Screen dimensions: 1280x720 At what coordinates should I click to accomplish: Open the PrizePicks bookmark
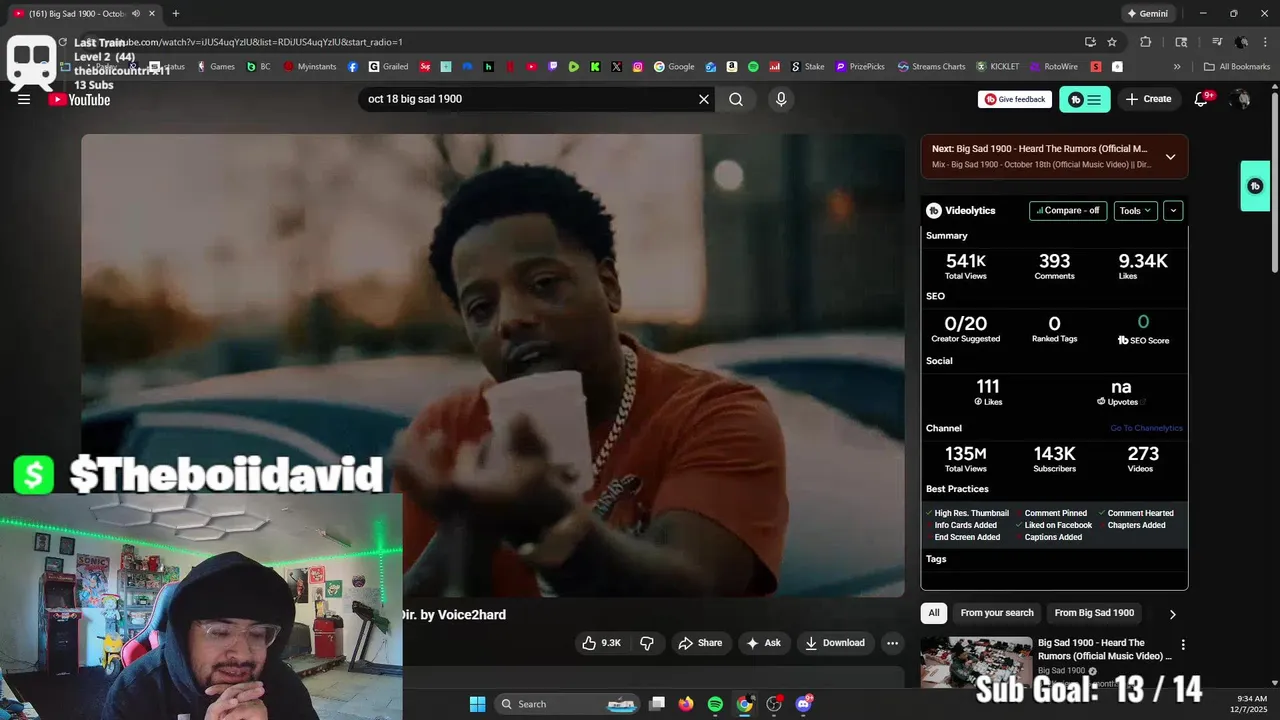861,67
